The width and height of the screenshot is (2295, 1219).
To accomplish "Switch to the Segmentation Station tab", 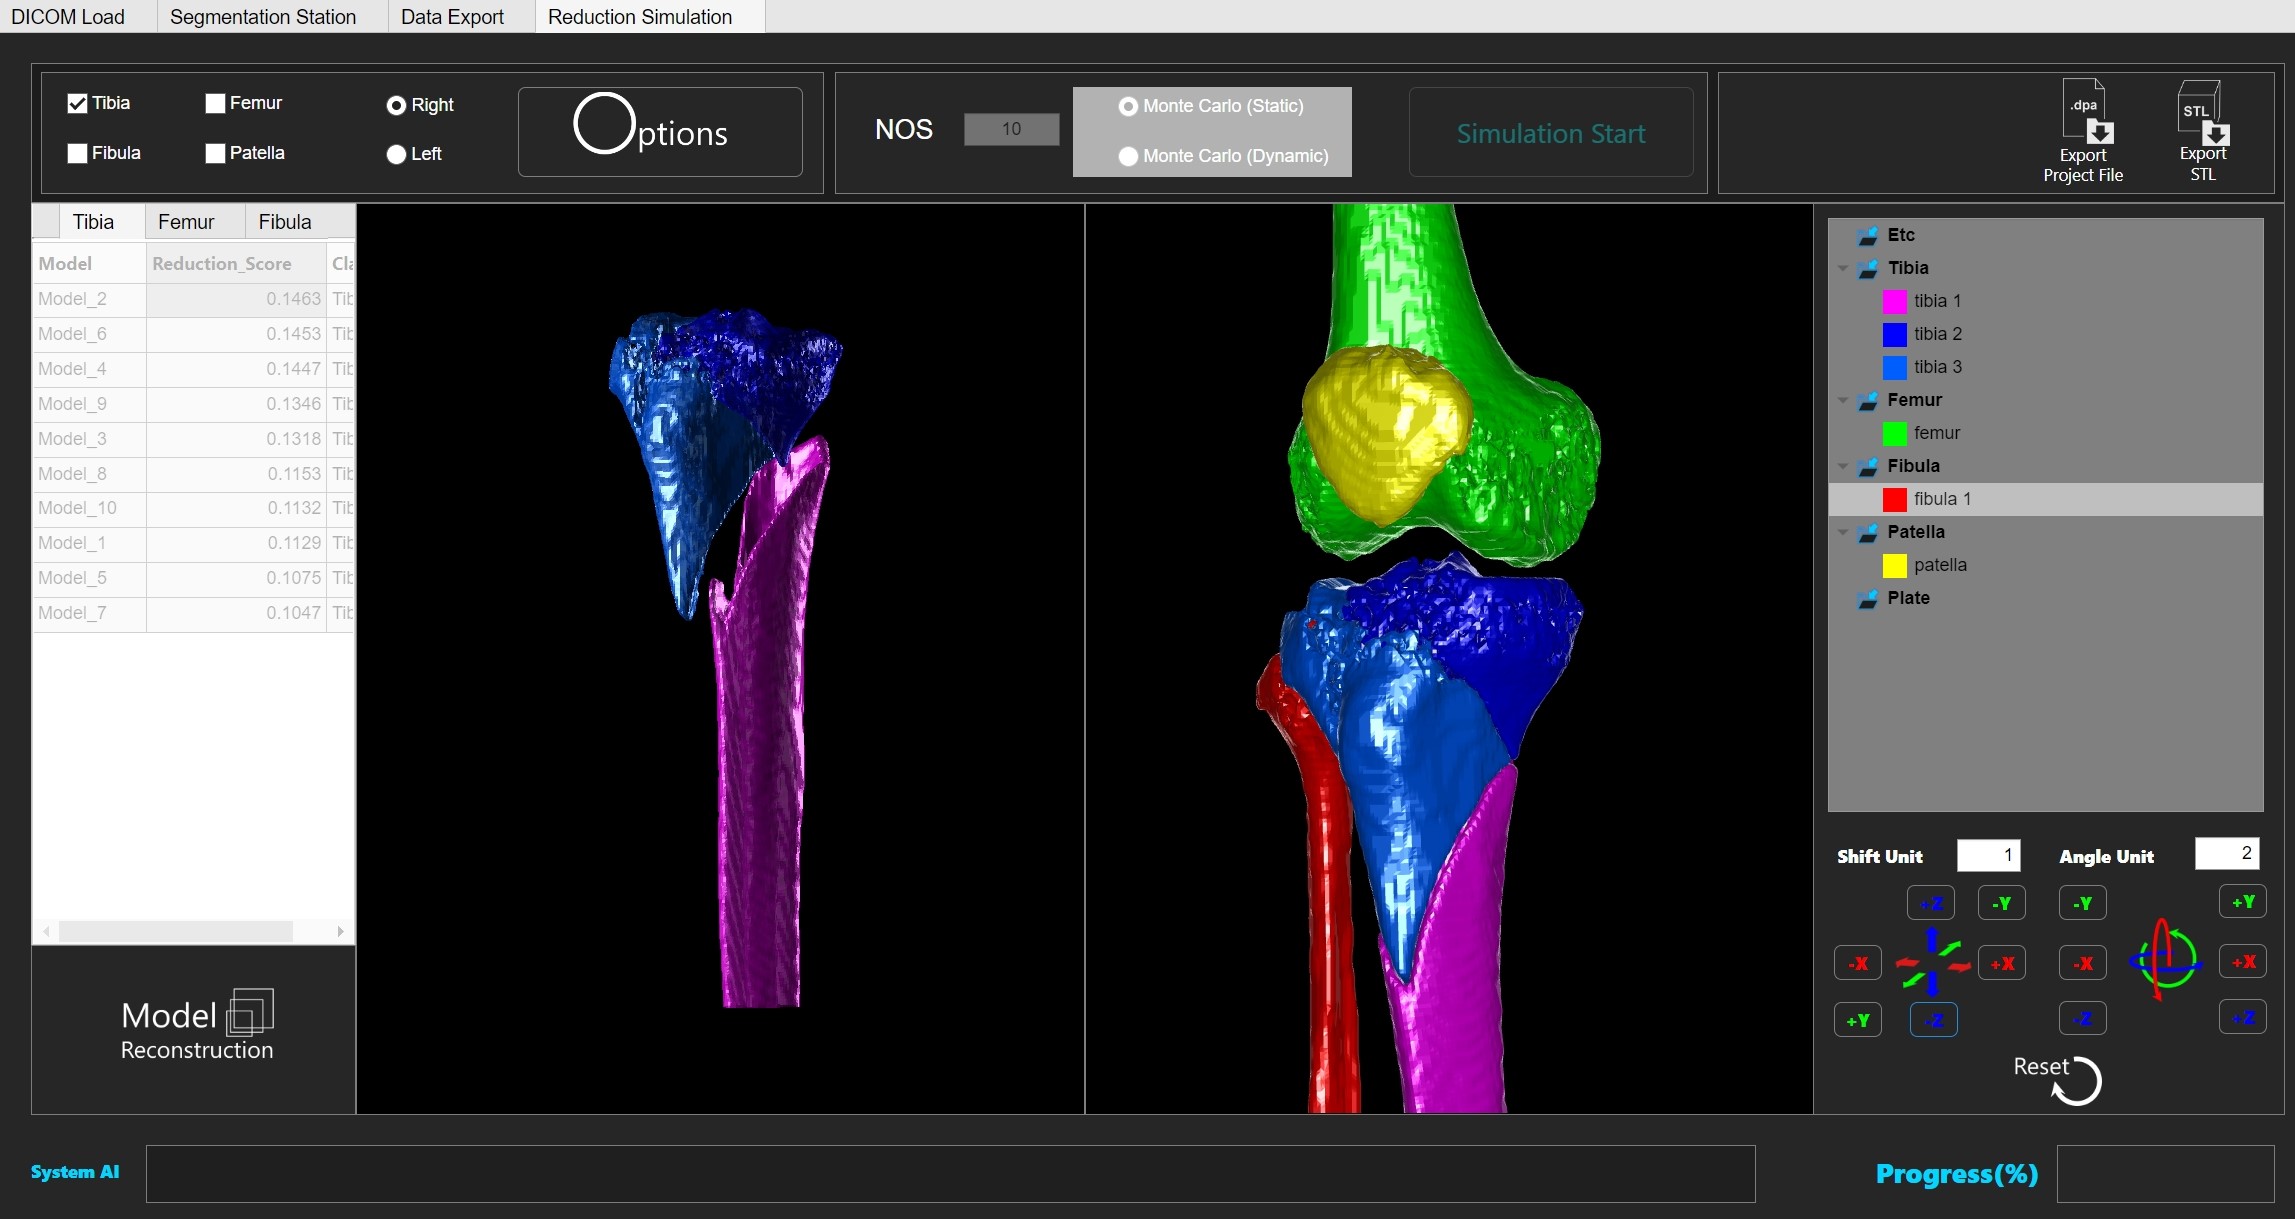I will point(263,17).
